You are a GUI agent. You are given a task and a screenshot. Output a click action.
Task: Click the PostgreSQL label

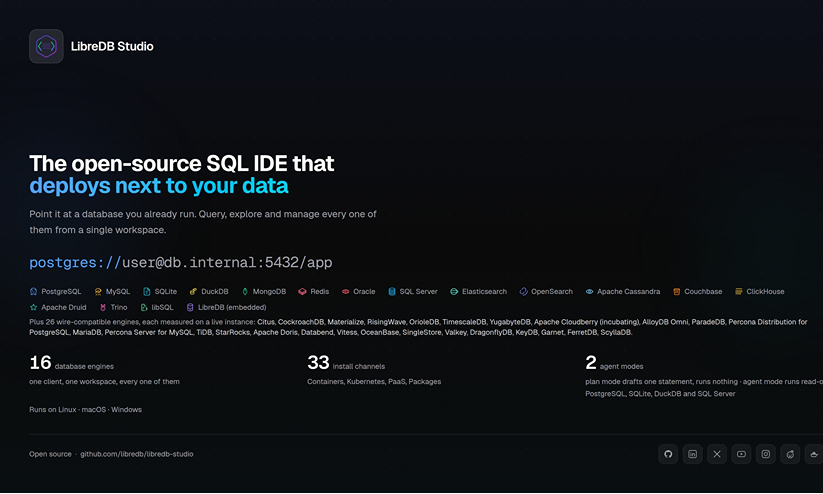[61, 291]
